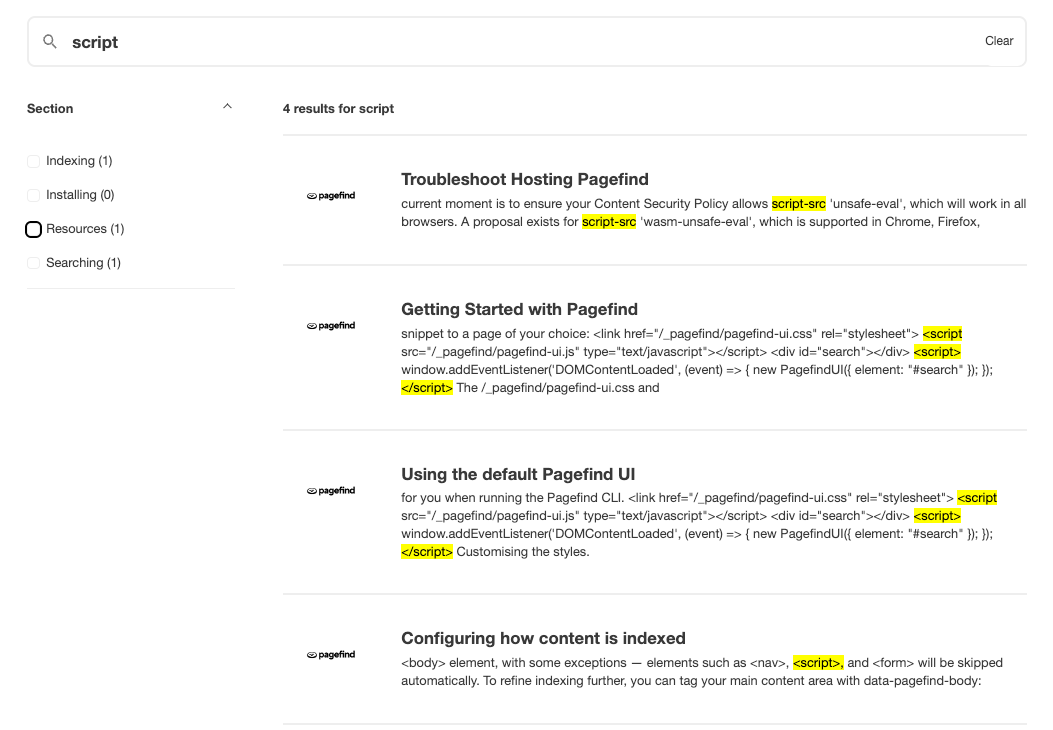Click the Pagefind logo beside Getting Started result

[331, 326]
